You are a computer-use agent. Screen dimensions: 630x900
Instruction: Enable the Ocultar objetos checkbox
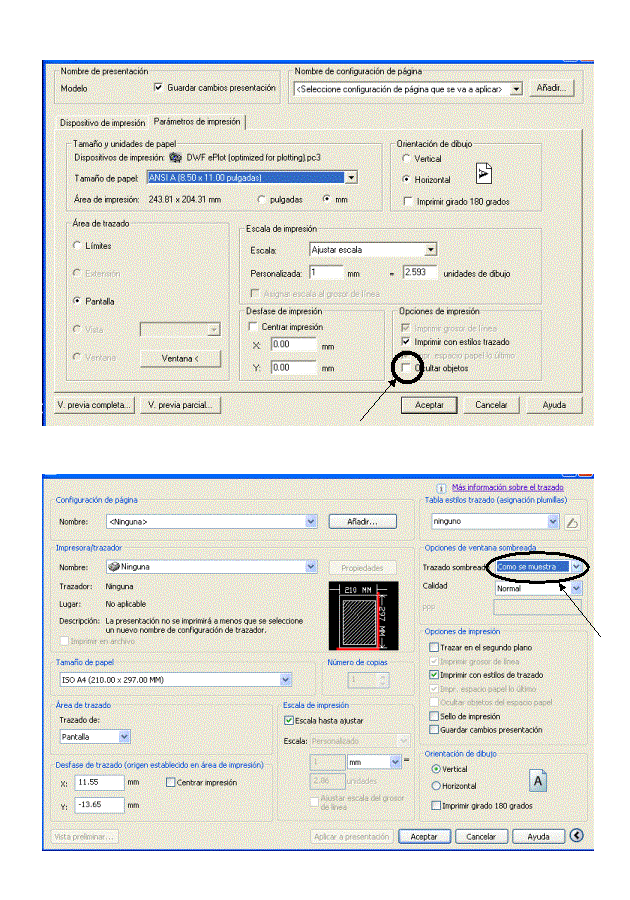click(x=406, y=367)
